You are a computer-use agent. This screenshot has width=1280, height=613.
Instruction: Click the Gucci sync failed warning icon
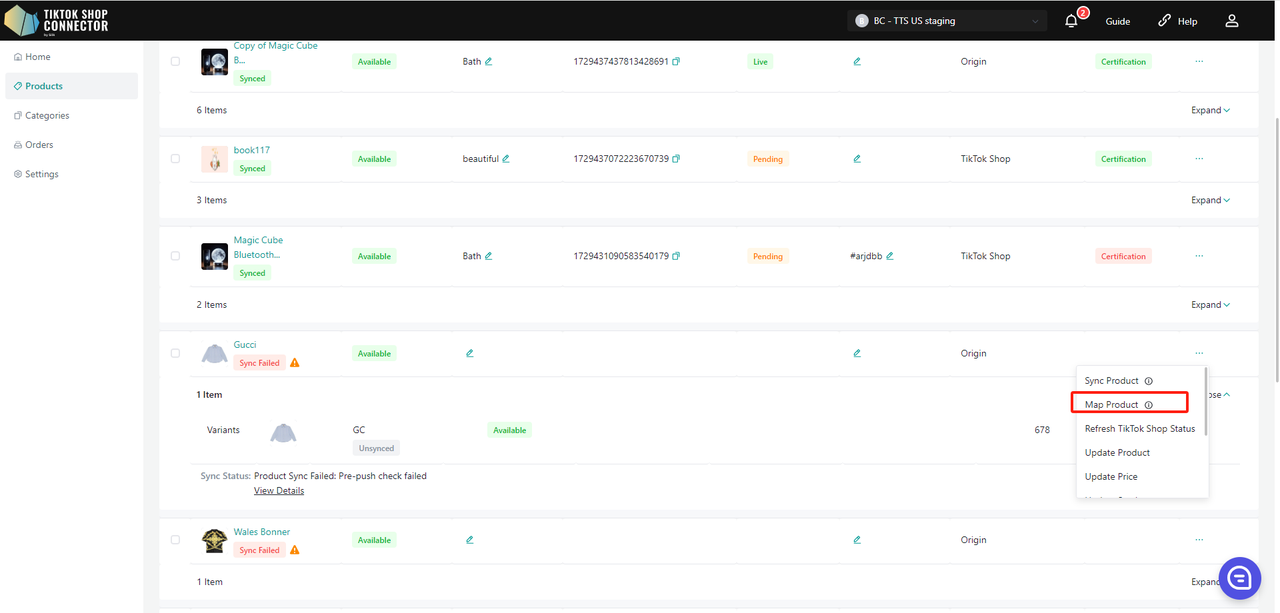click(295, 363)
